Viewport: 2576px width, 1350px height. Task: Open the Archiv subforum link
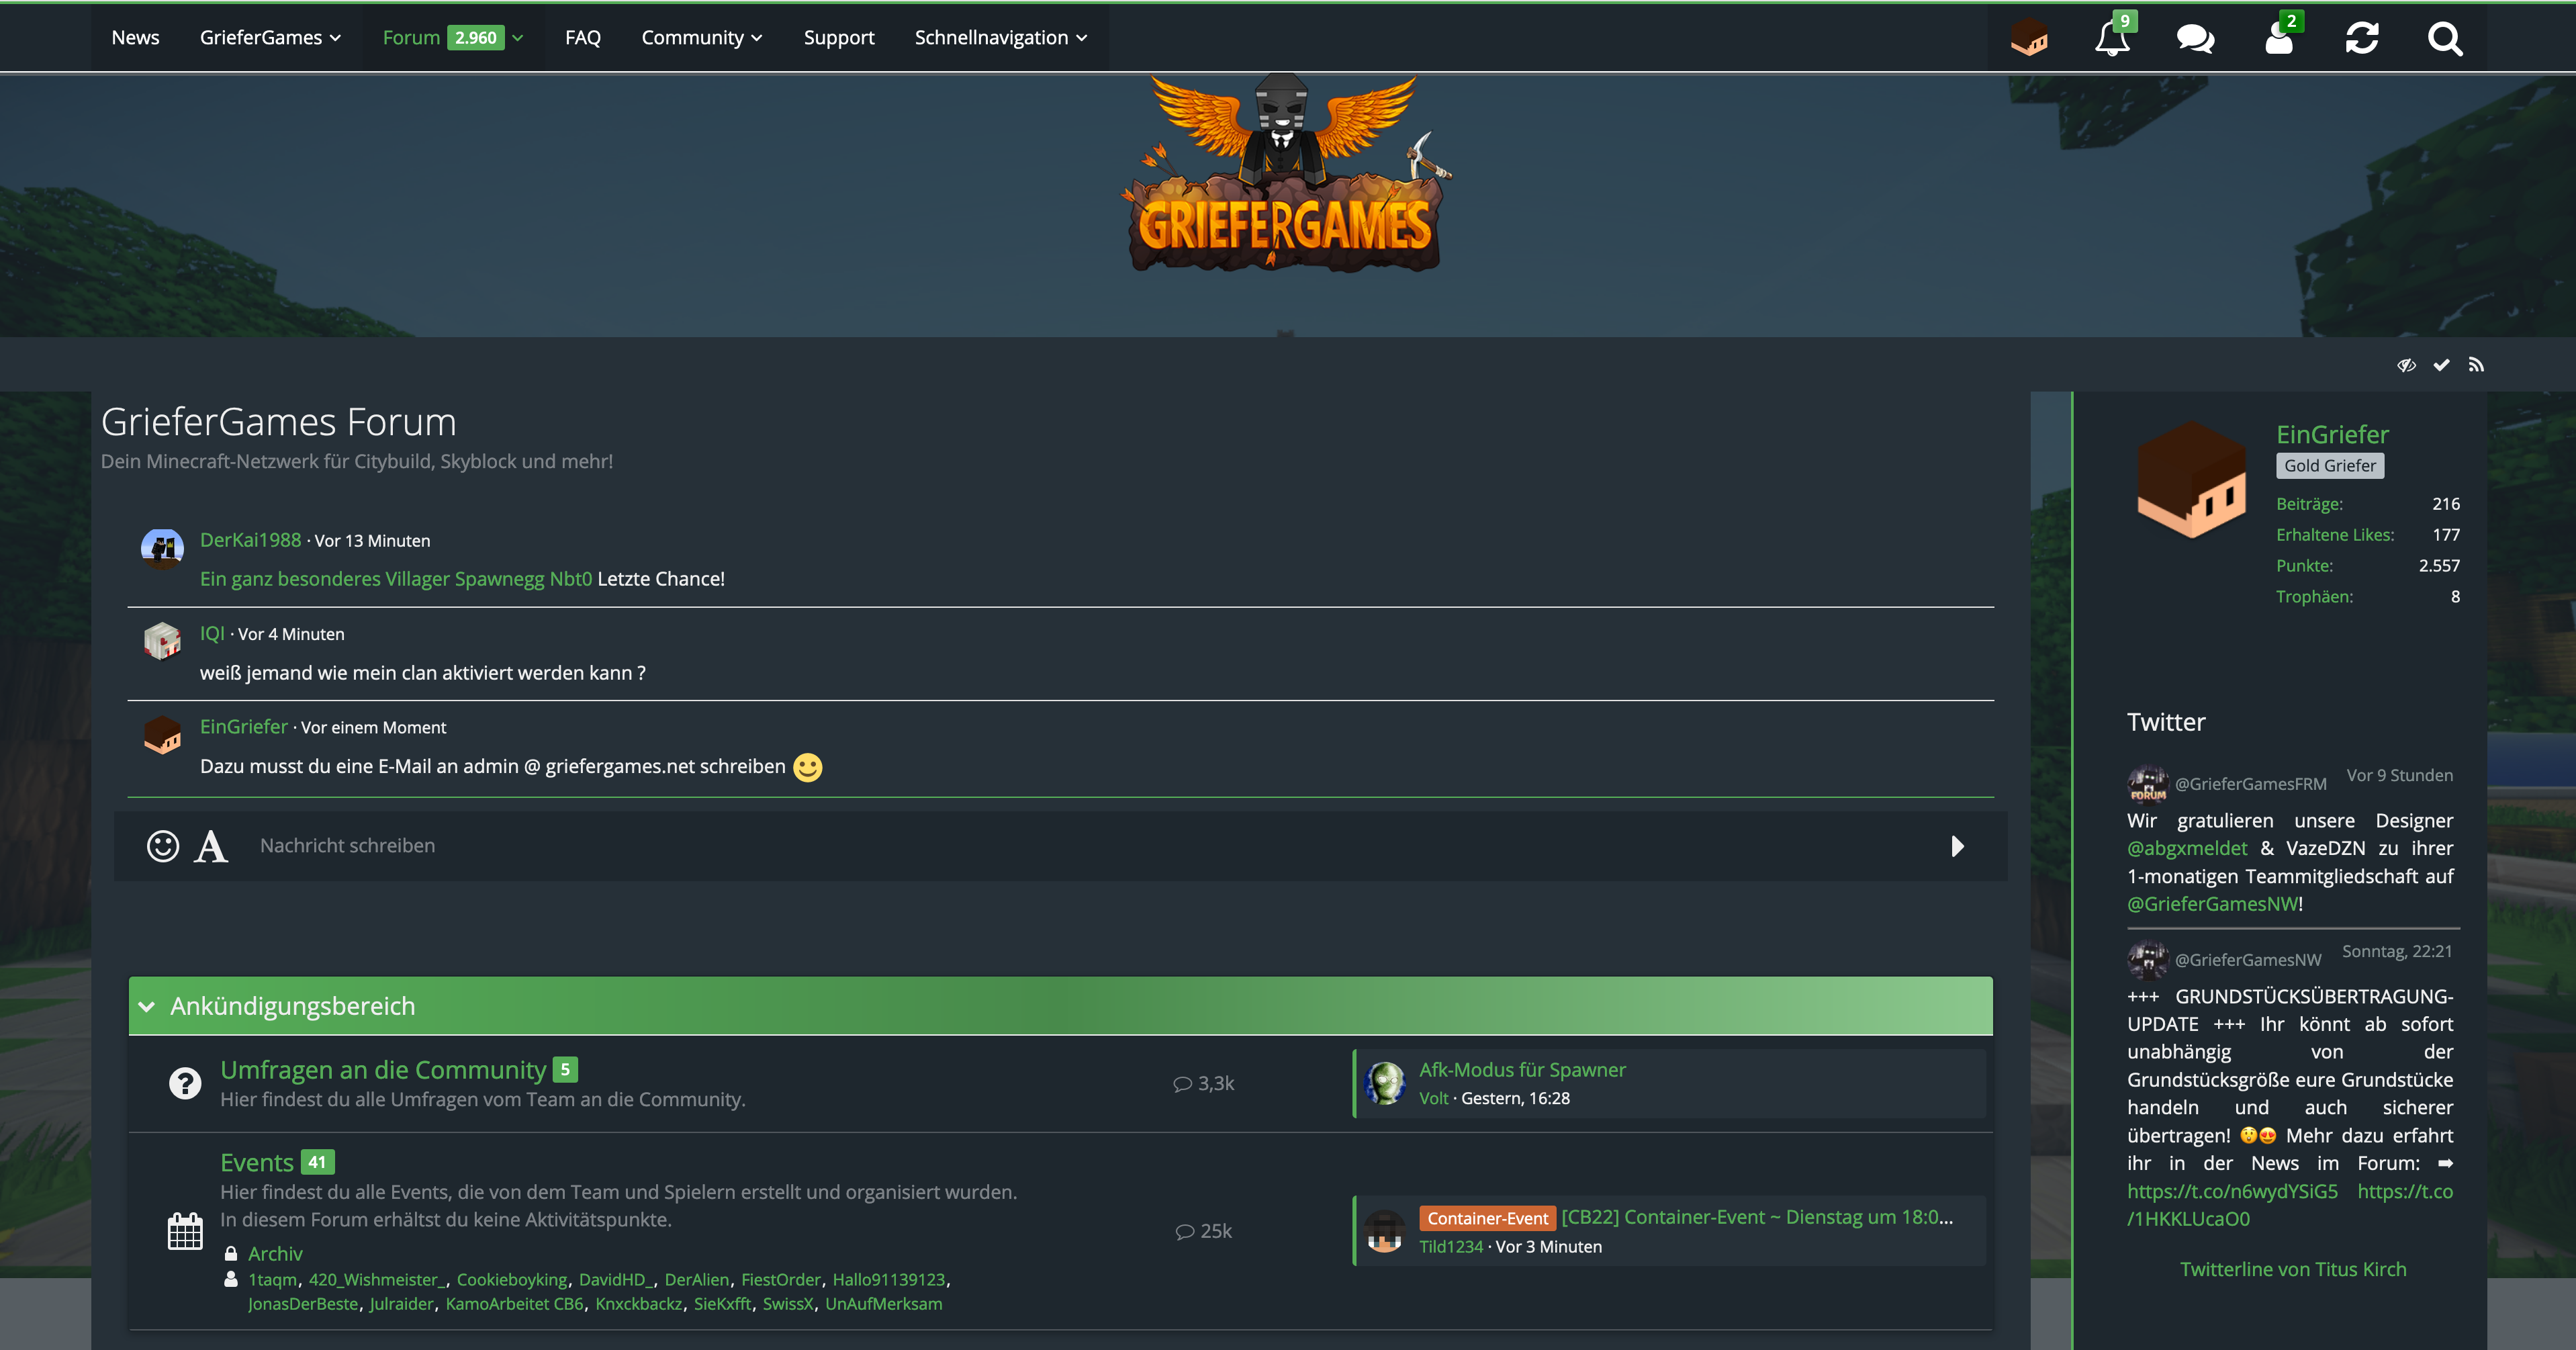(275, 1254)
